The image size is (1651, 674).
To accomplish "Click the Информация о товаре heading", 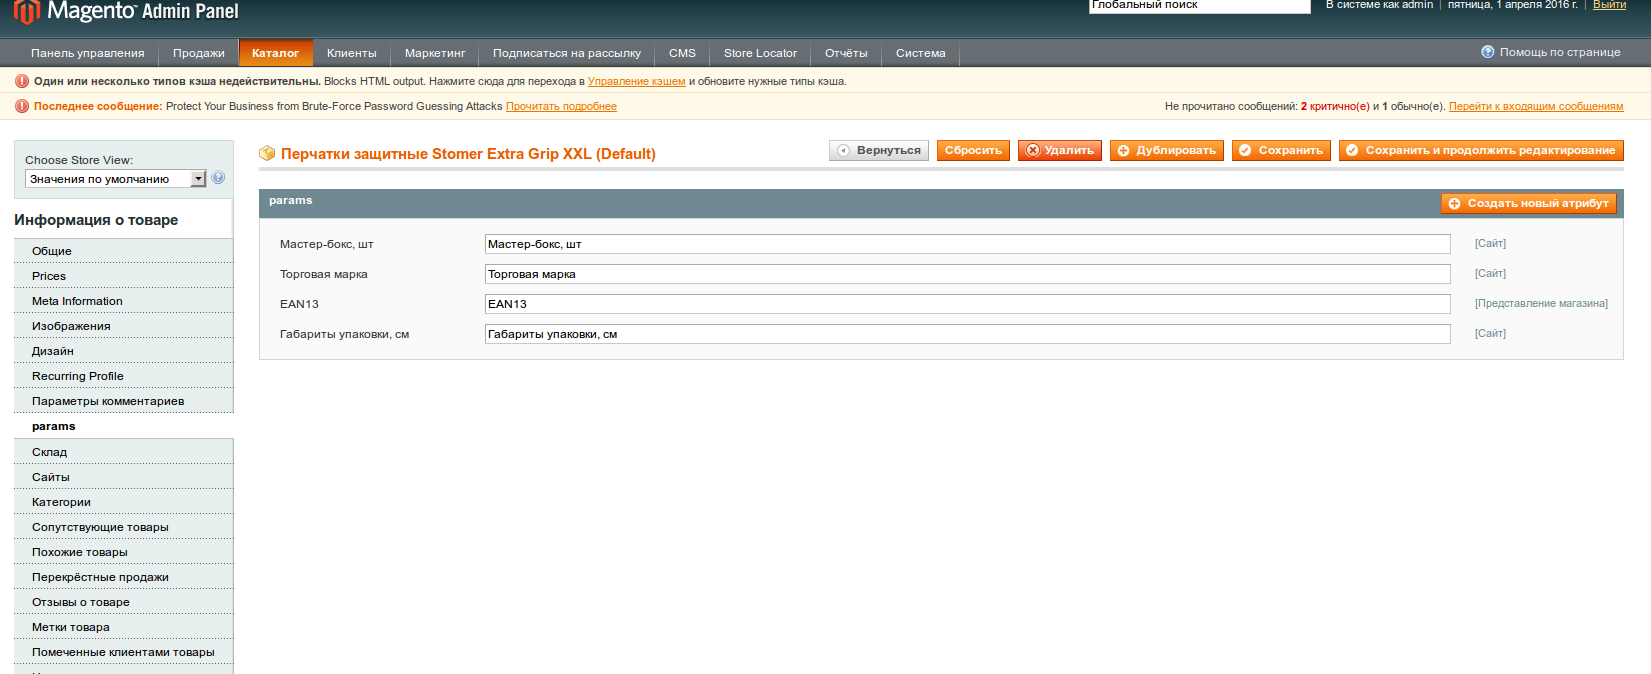I will tap(96, 220).
